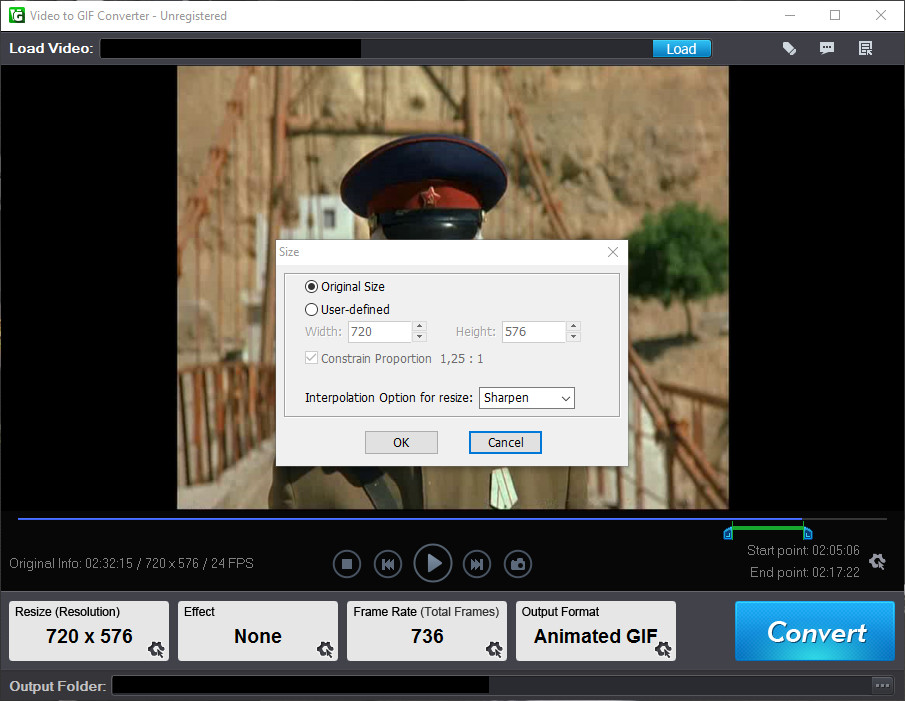Close the Size dialog with X
Screen dimensions: 905x701
click(613, 252)
